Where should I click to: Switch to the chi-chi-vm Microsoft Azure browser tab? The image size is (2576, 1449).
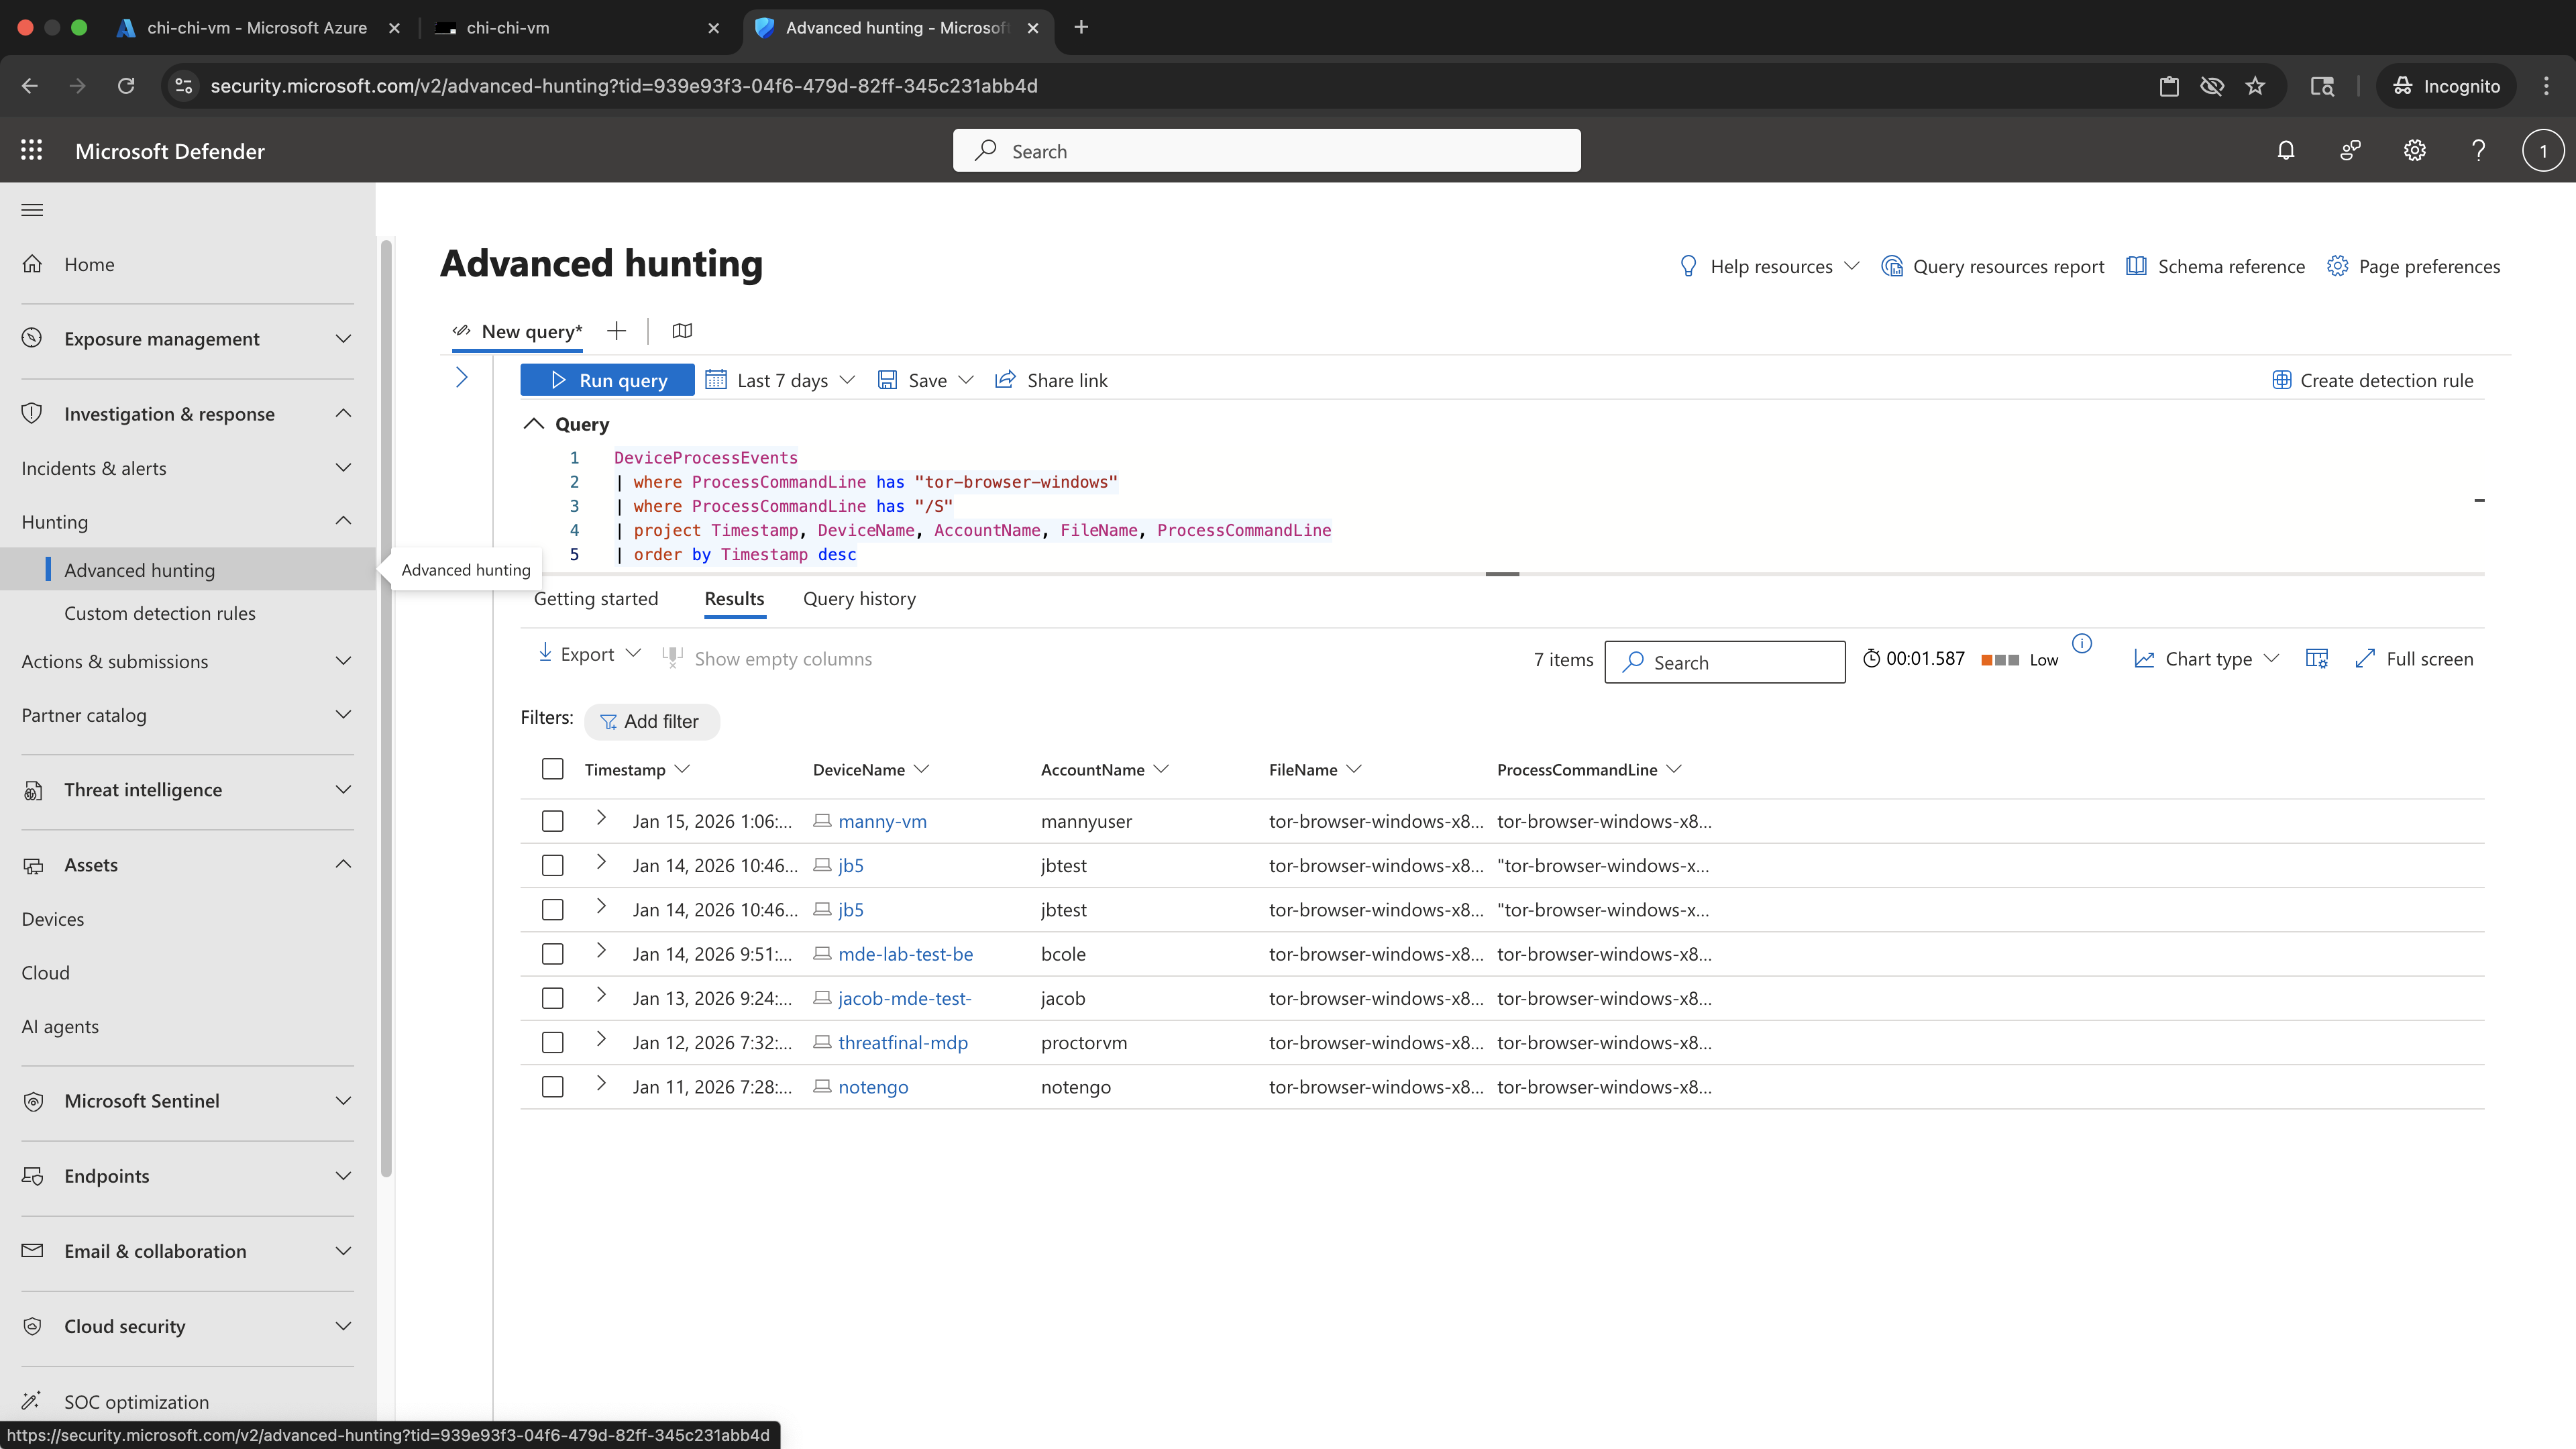(x=258, y=27)
